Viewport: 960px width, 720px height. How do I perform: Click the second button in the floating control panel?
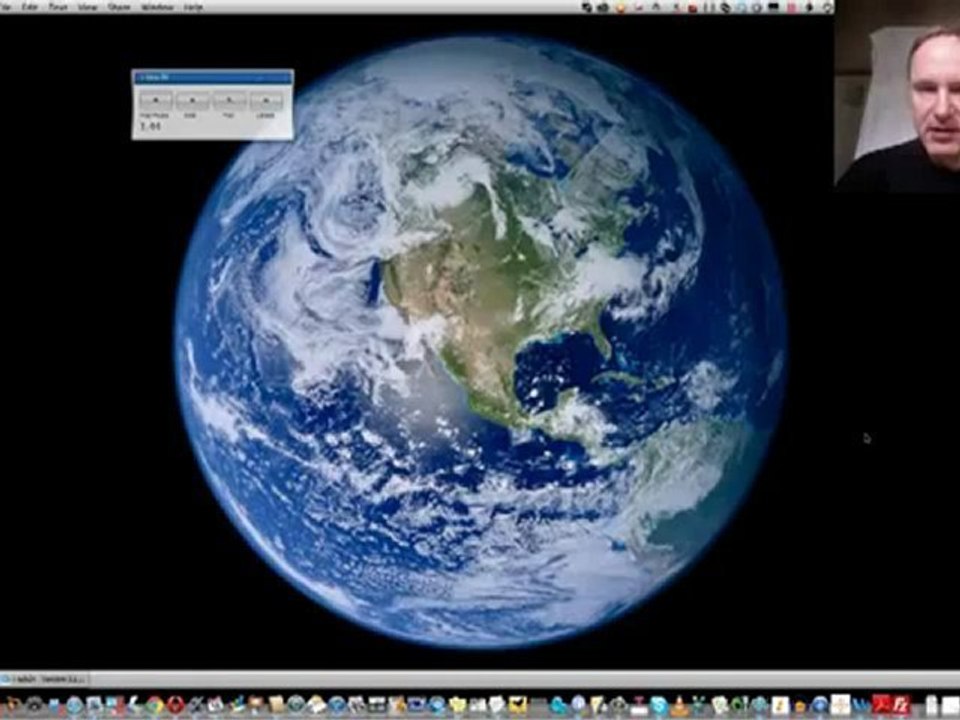pos(192,100)
